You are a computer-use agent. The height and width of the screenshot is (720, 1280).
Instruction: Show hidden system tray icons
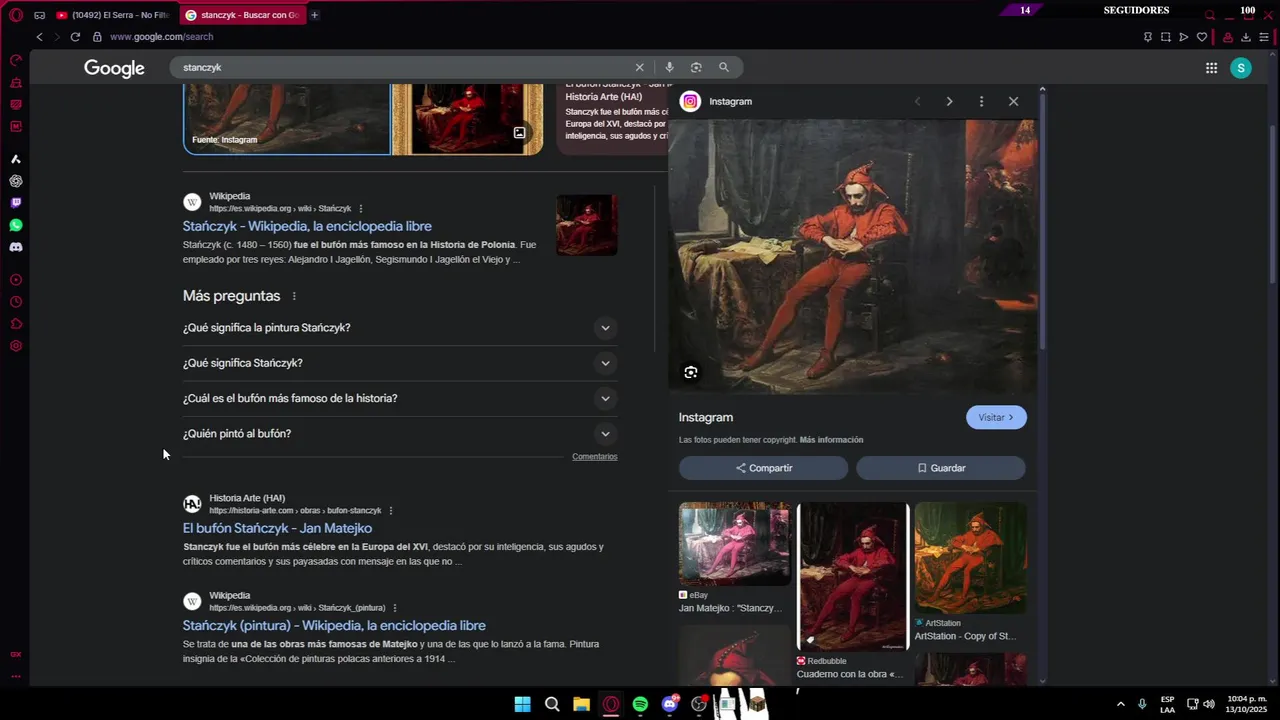1120,704
